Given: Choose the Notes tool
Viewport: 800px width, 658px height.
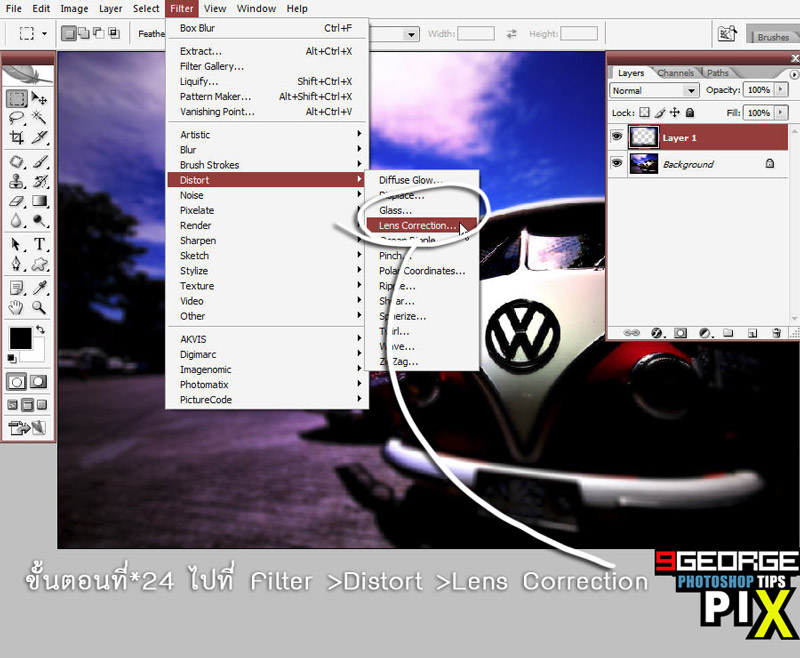Looking at the screenshot, I should click(x=16, y=288).
